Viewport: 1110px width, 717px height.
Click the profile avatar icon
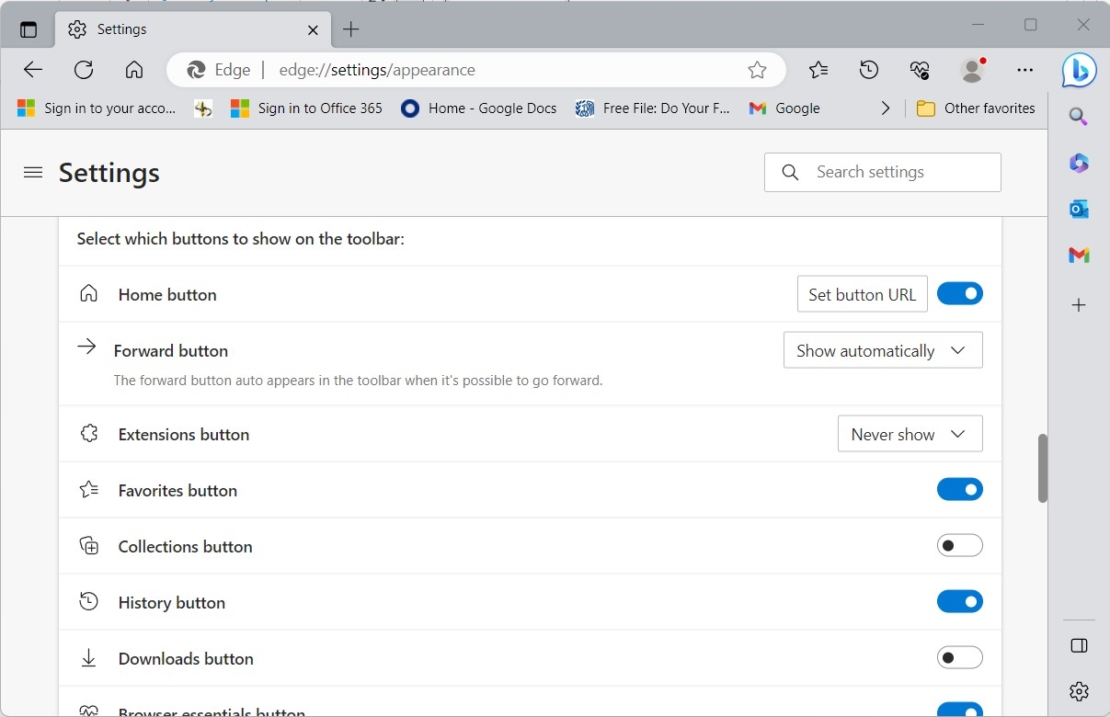click(x=972, y=70)
